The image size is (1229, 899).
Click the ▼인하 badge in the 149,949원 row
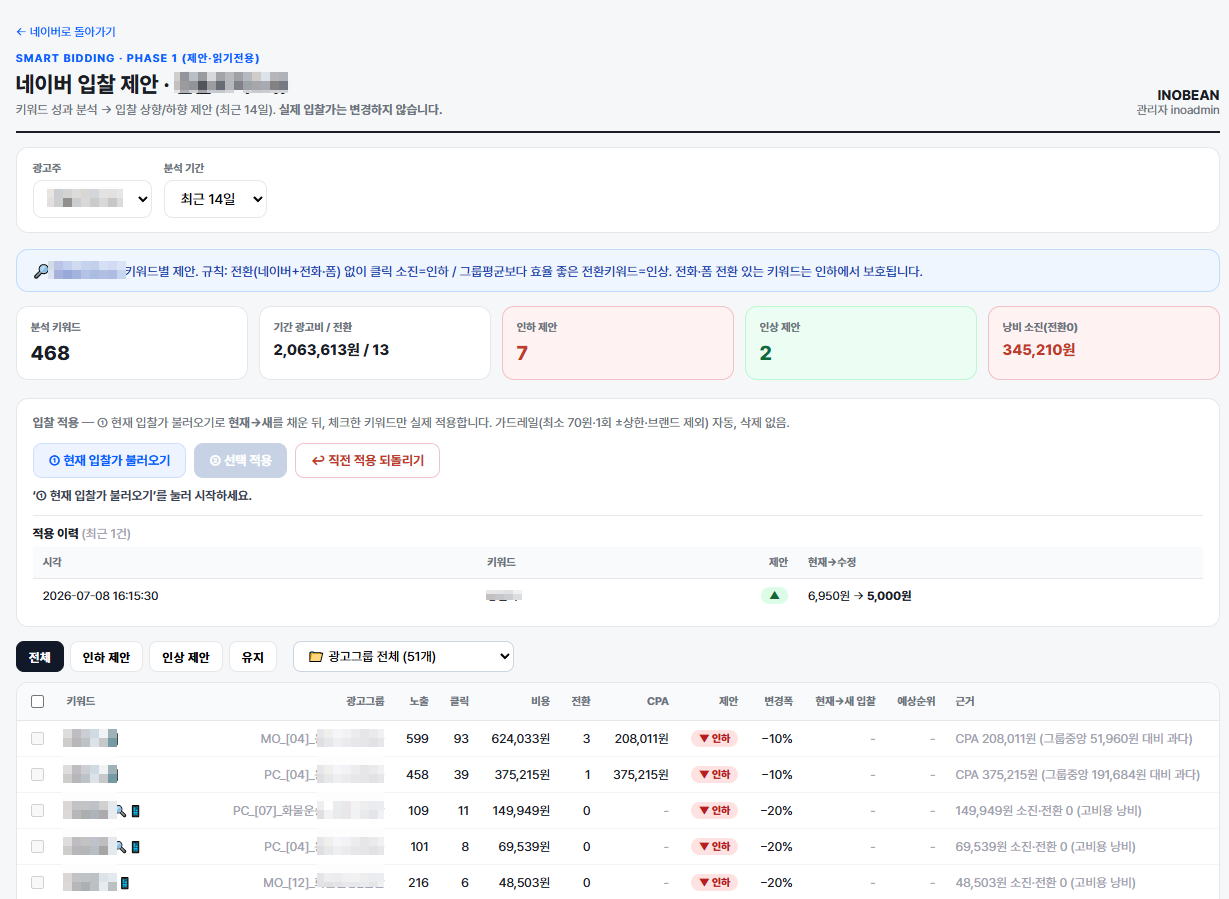[714, 811]
